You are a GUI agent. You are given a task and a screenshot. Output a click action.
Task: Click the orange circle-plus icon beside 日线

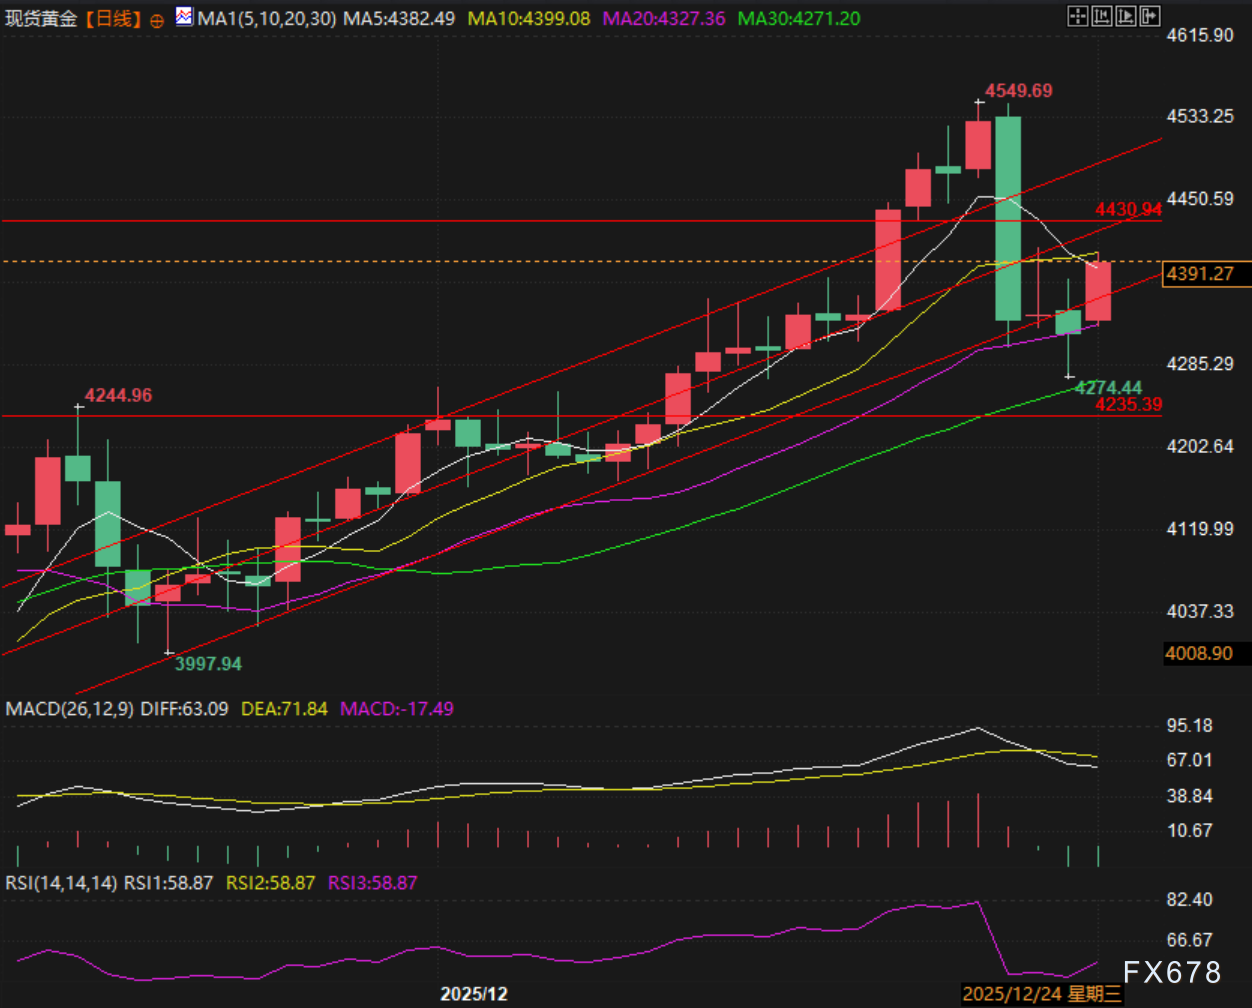[156, 19]
